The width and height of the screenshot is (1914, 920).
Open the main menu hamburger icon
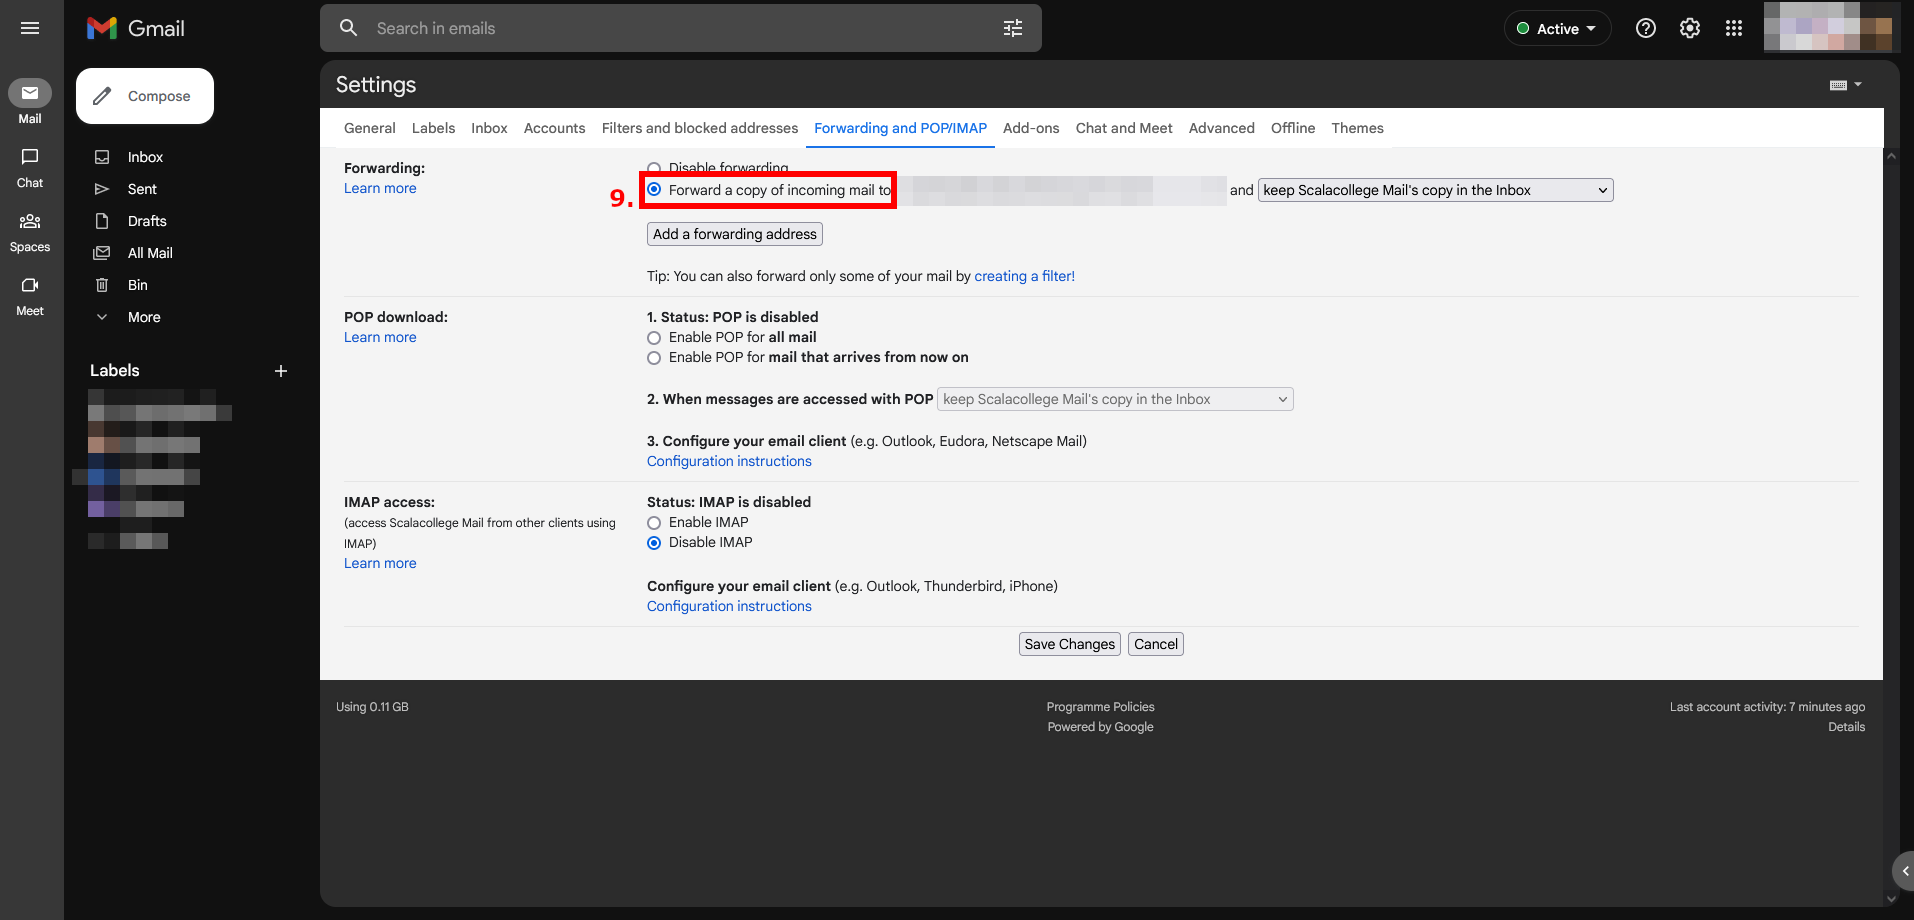pyautogui.click(x=30, y=28)
